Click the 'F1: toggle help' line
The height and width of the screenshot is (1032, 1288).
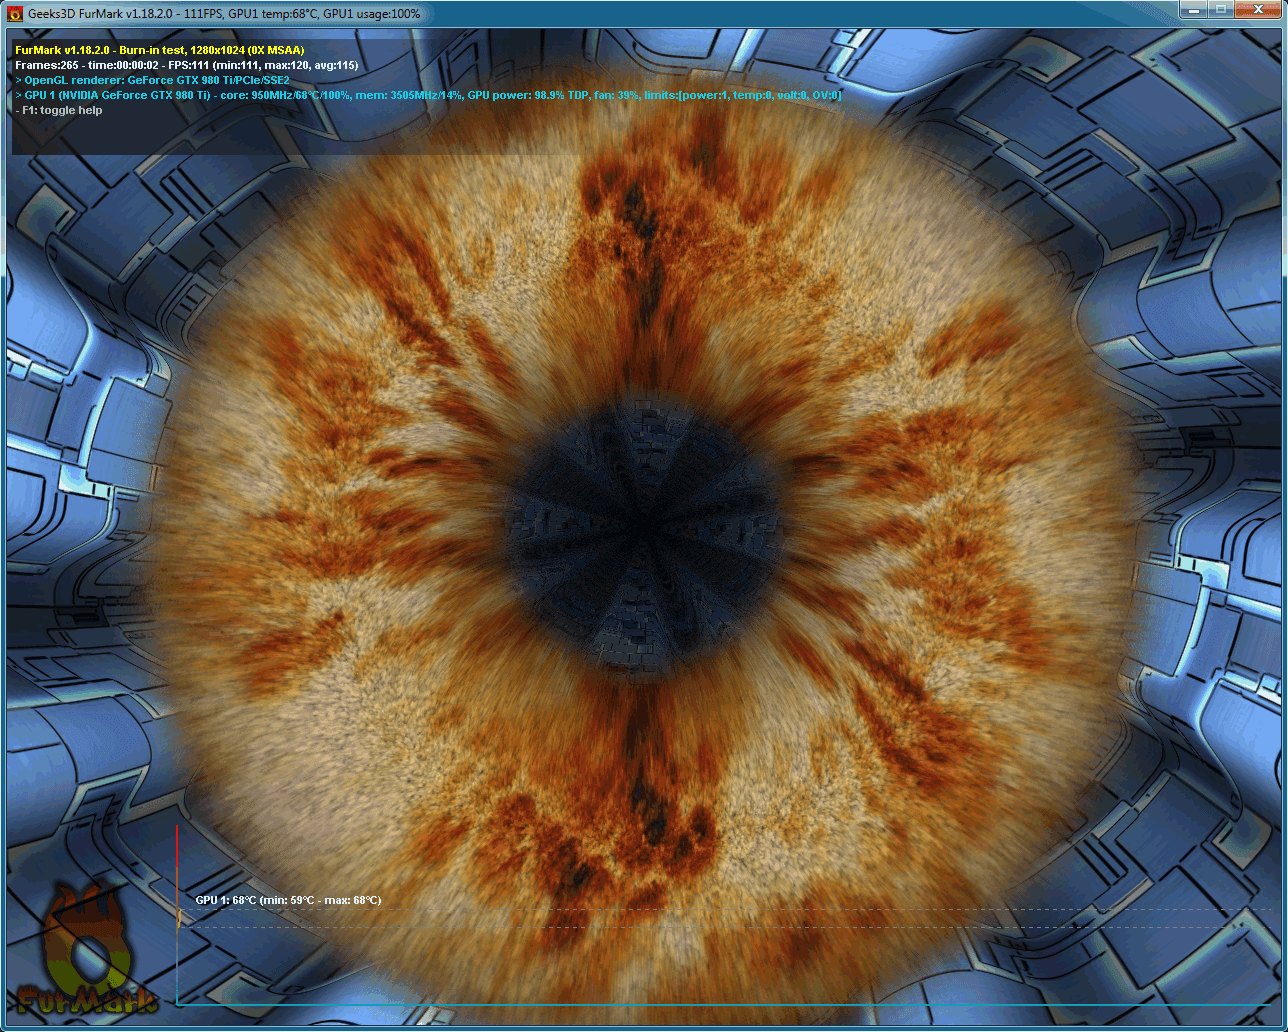(59, 110)
